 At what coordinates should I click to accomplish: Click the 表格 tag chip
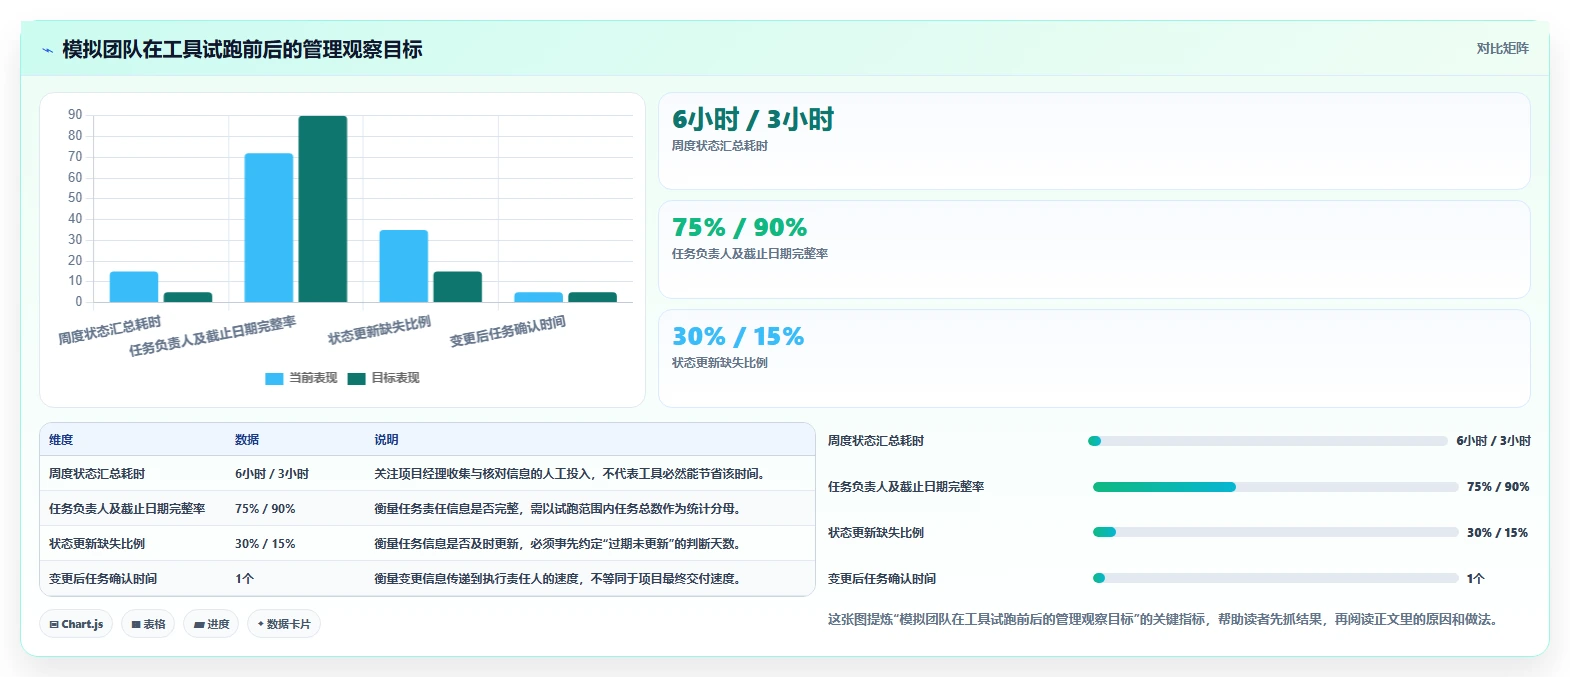(x=148, y=624)
